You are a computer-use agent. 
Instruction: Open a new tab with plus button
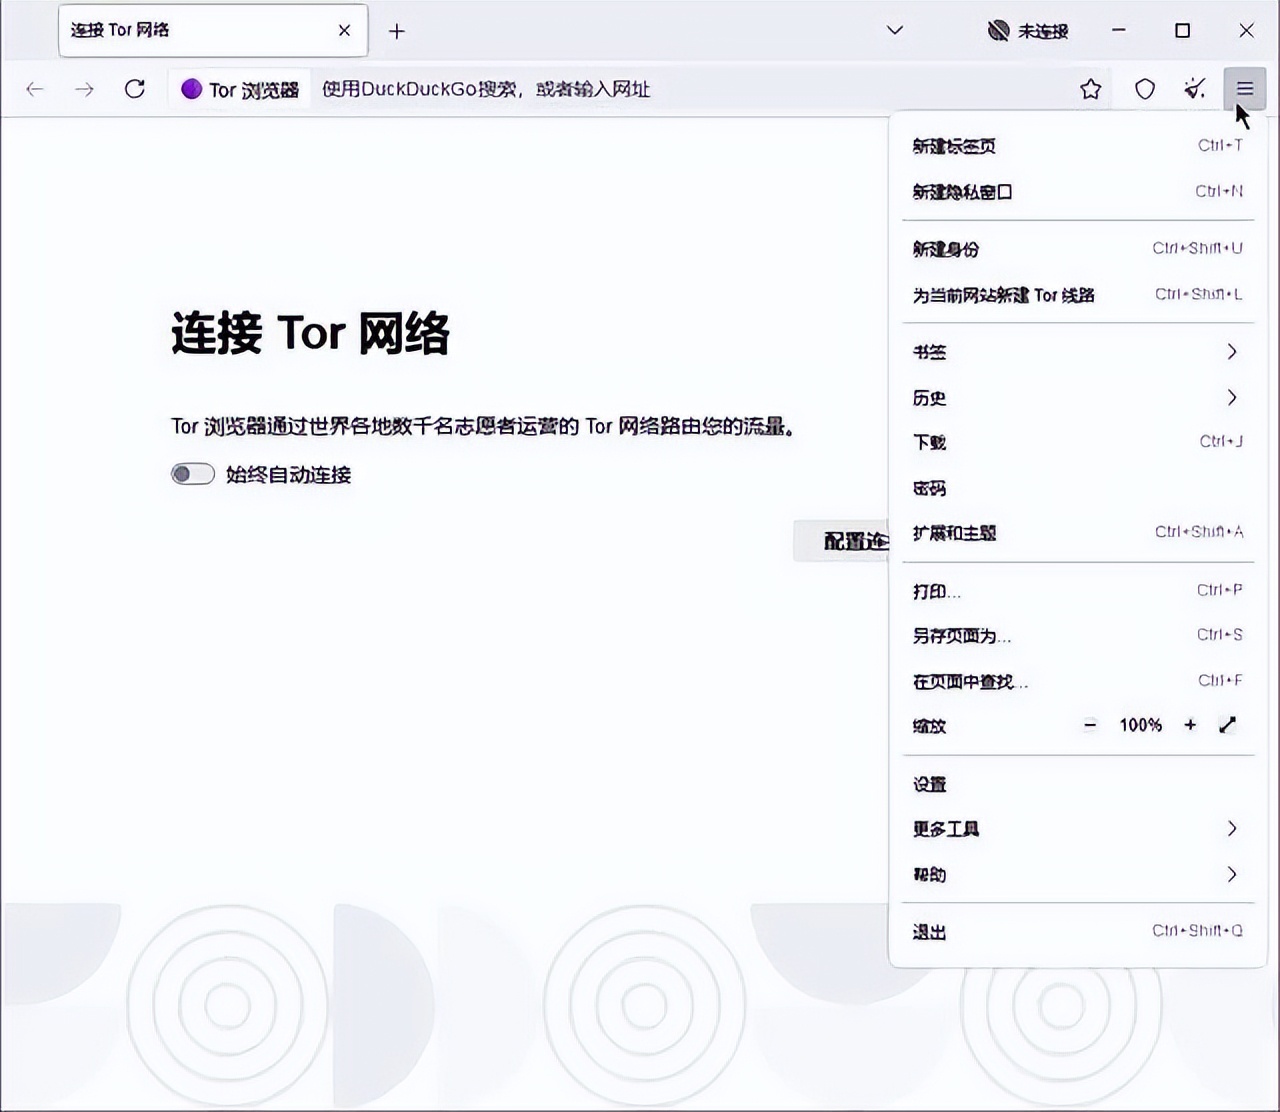coord(397,31)
